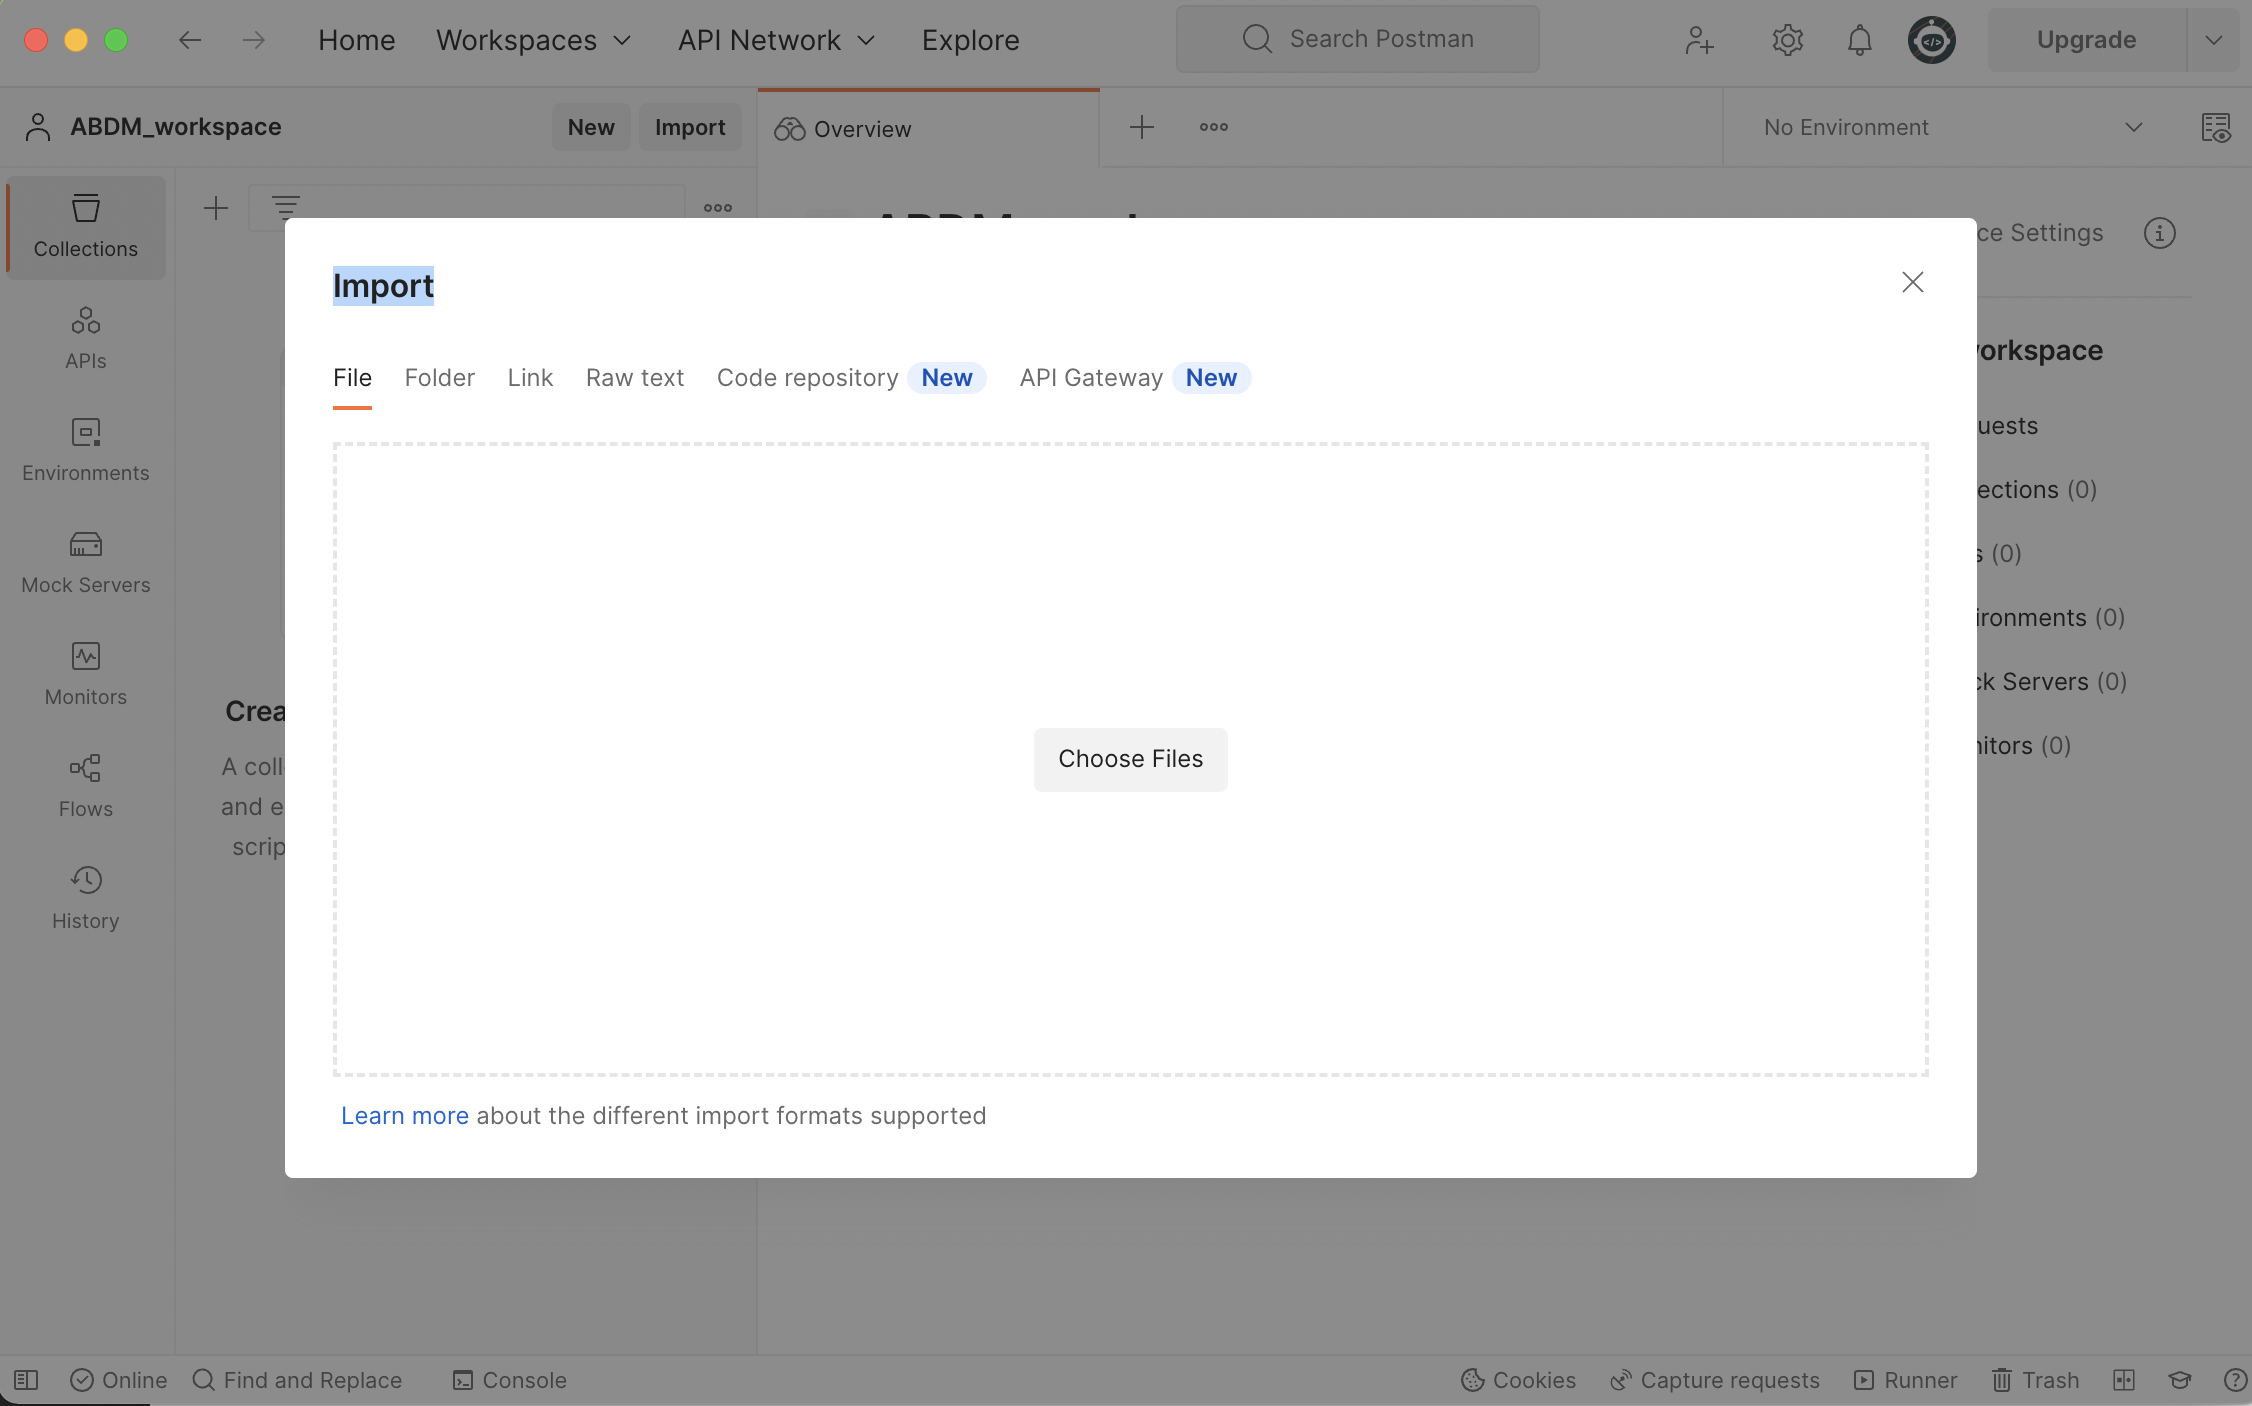
Task: Create new collection with plus icon
Action: click(x=216, y=208)
